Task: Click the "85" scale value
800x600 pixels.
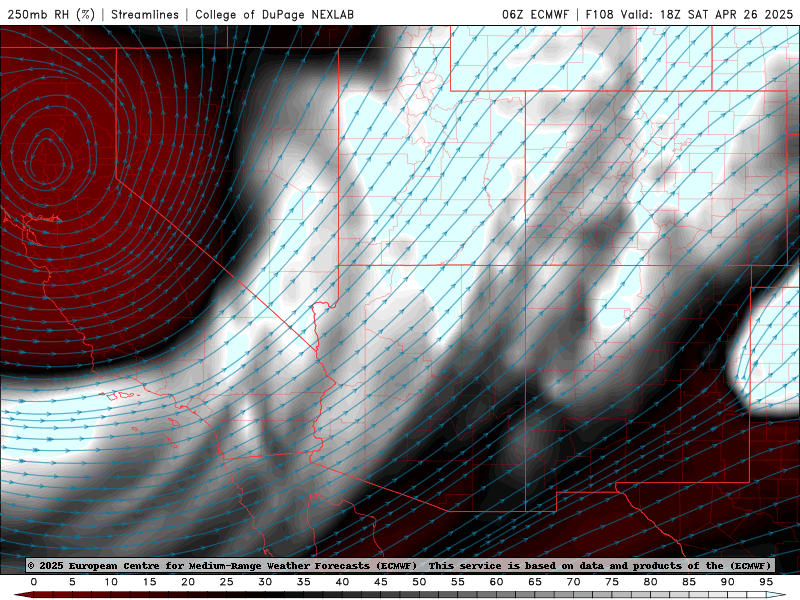Action: click(x=689, y=582)
